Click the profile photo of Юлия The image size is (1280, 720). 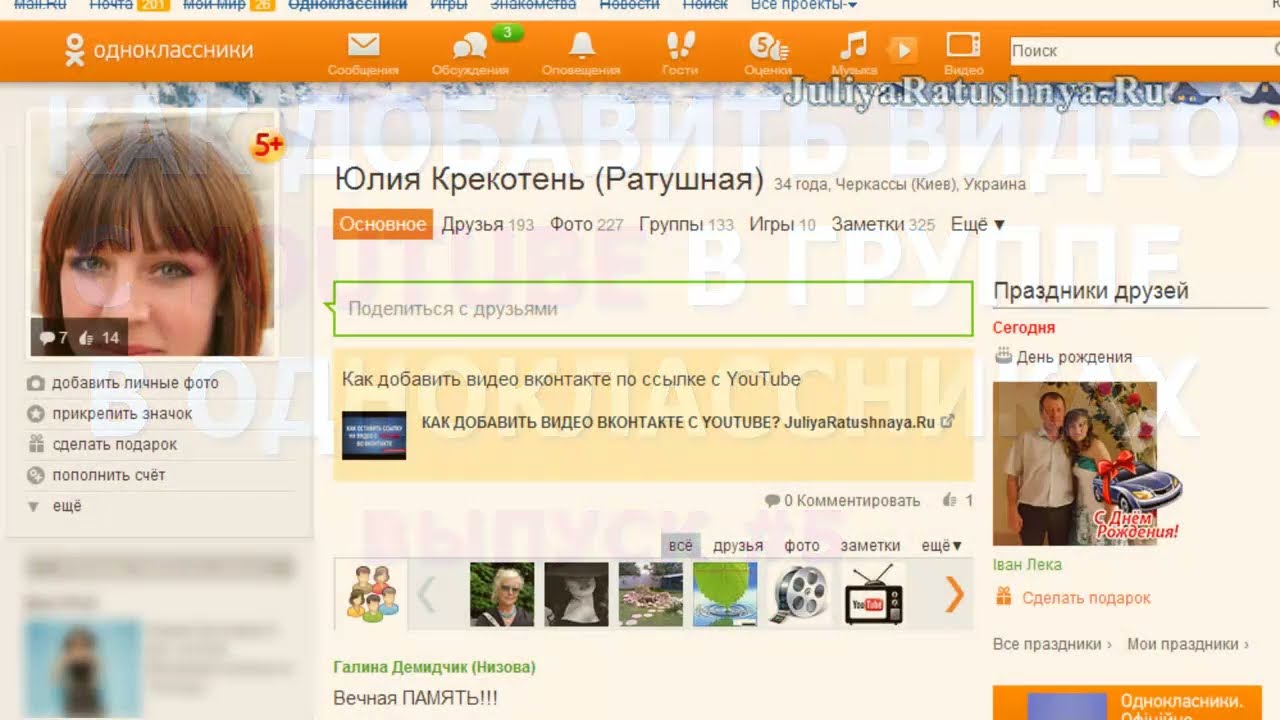point(152,232)
